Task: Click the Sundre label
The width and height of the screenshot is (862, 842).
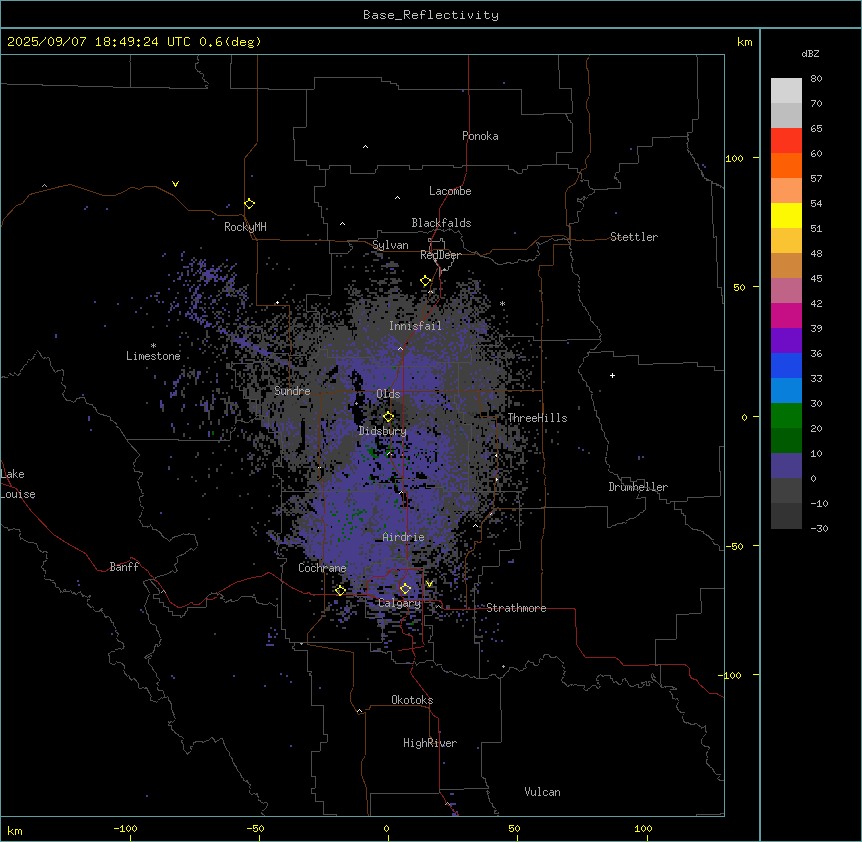Action: tap(292, 391)
